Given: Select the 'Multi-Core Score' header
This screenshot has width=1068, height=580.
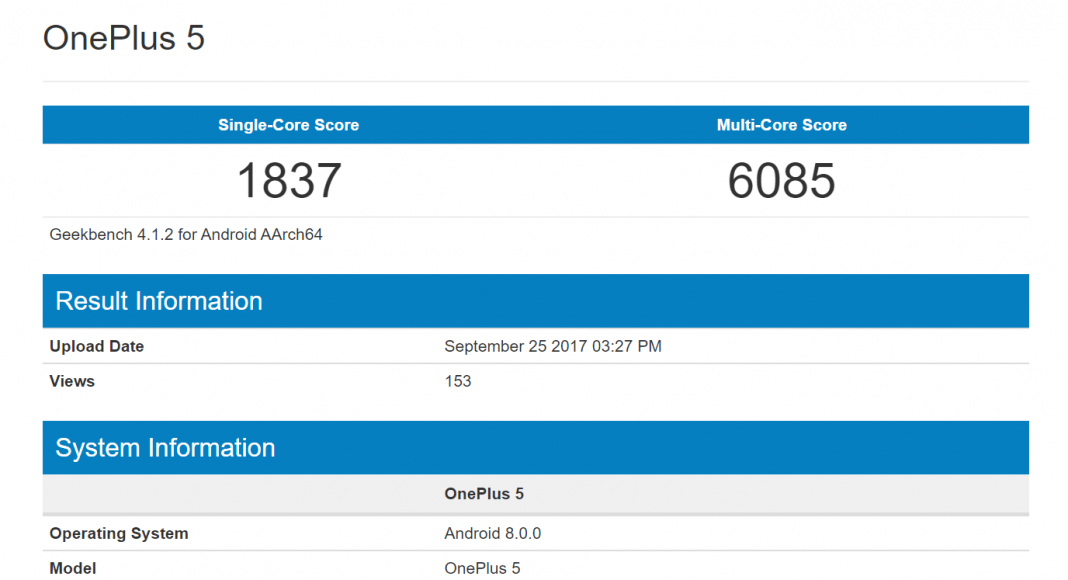Looking at the screenshot, I should pyautogui.click(x=781, y=125).
